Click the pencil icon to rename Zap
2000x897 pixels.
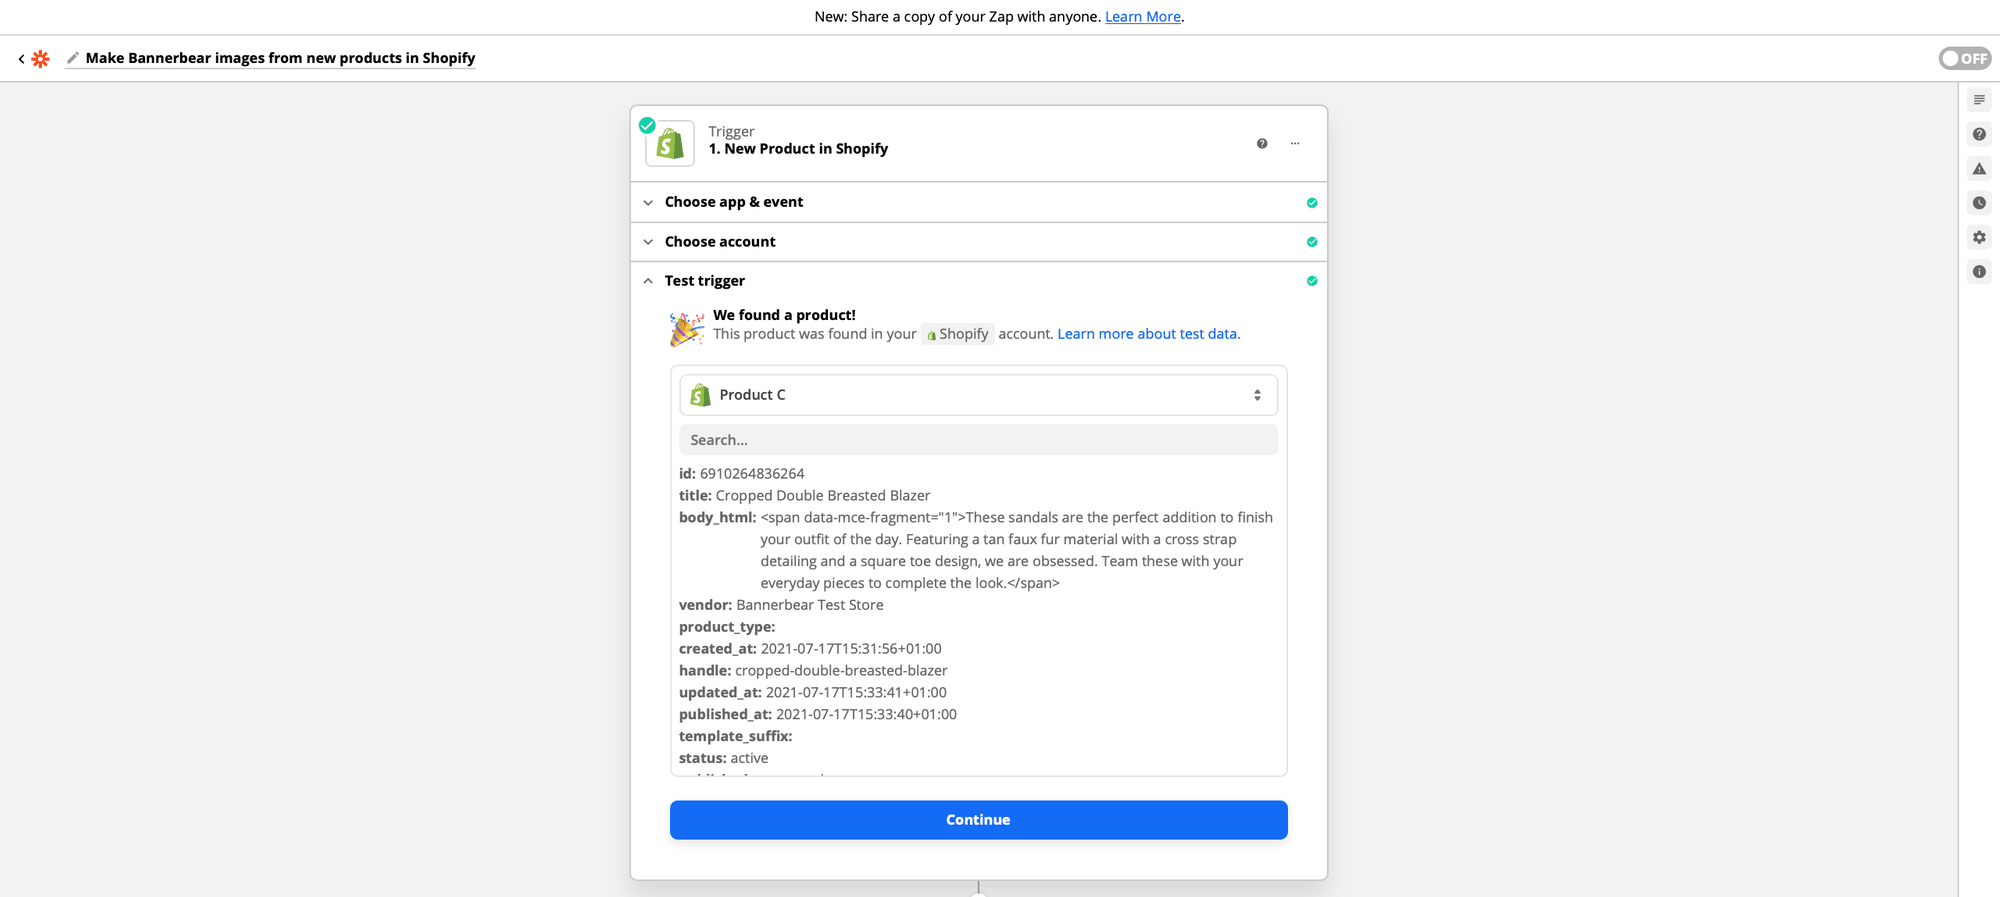pos(72,58)
